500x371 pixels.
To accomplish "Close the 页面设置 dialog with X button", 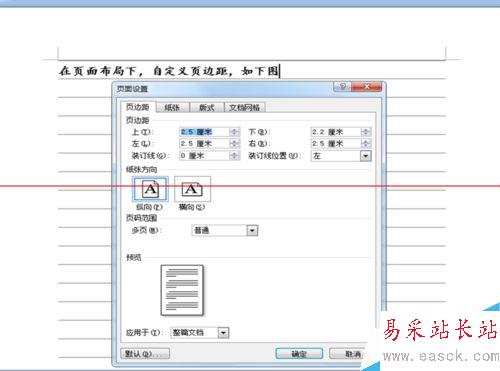I will [366, 87].
